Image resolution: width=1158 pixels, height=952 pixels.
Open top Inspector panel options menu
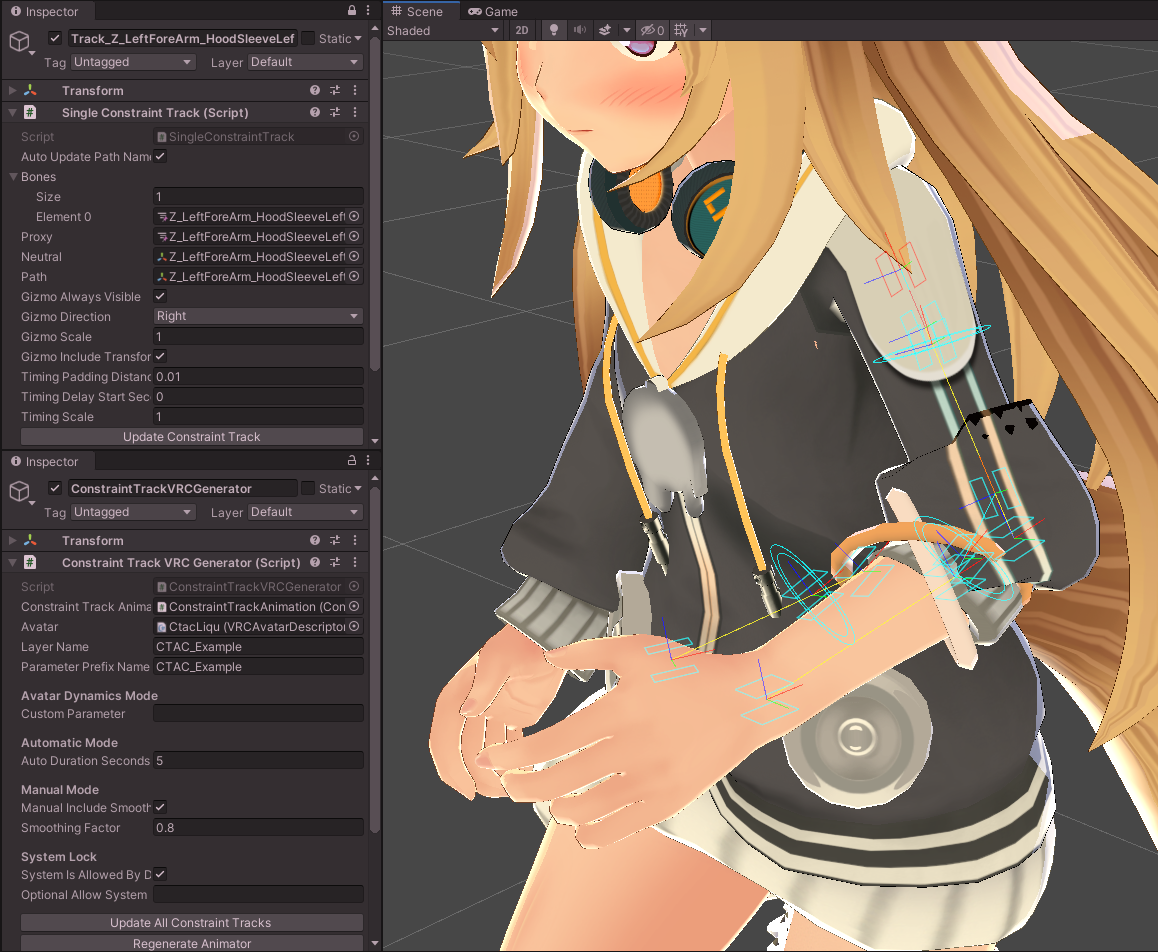tap(368, 10)
